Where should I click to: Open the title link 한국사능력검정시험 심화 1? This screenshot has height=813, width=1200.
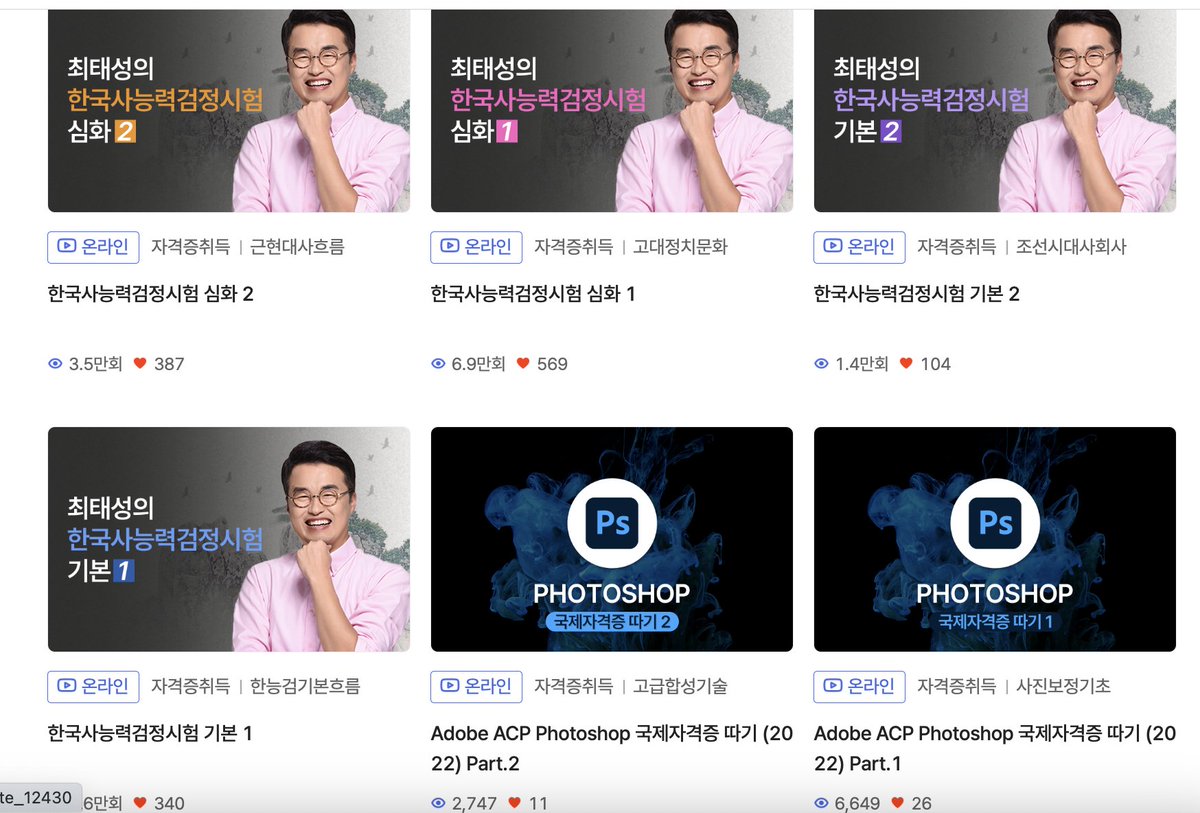(533, 294)
